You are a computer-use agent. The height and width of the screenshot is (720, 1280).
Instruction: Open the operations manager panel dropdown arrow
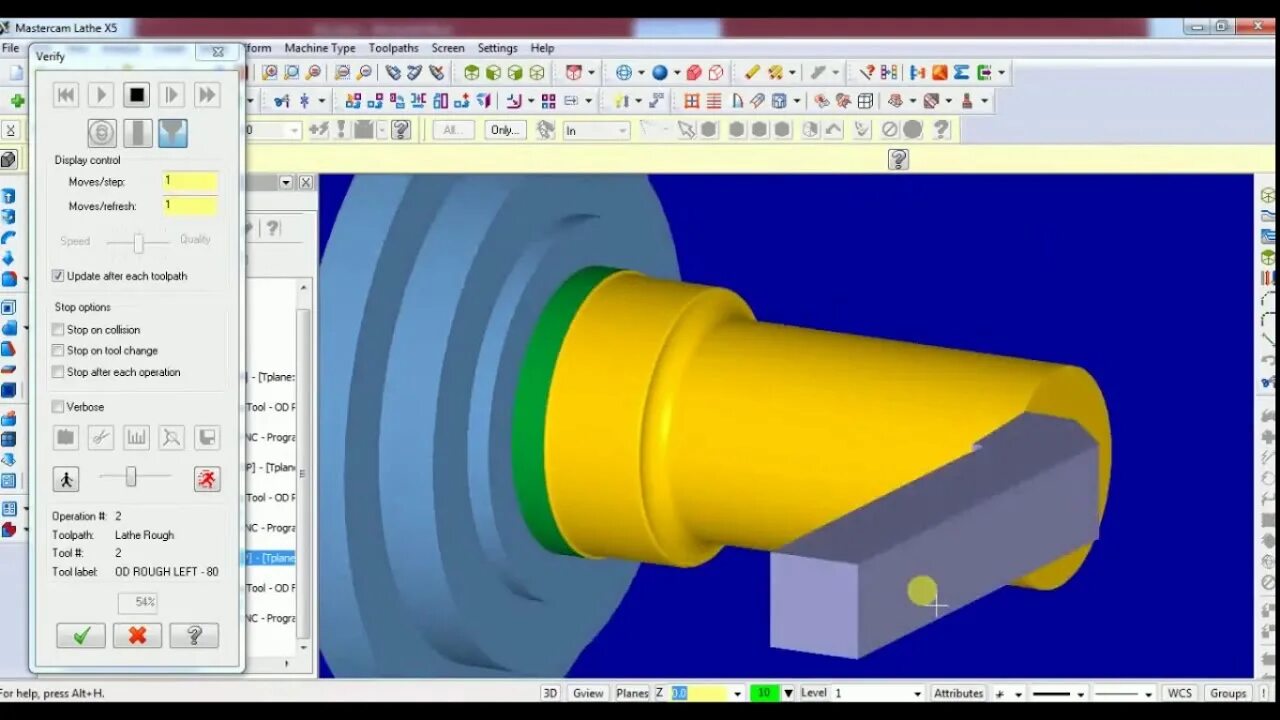[286, 182]
